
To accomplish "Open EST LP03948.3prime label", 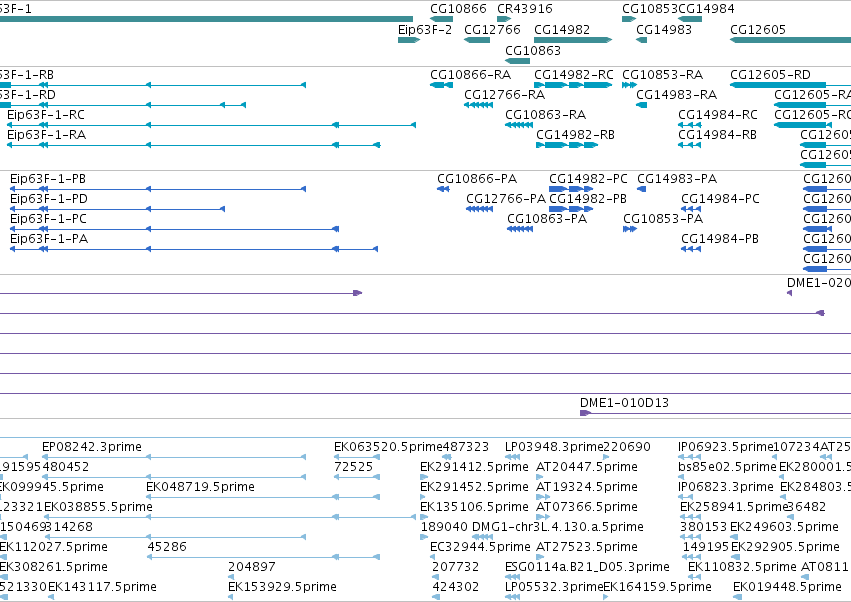I will (x=555, y=447).
